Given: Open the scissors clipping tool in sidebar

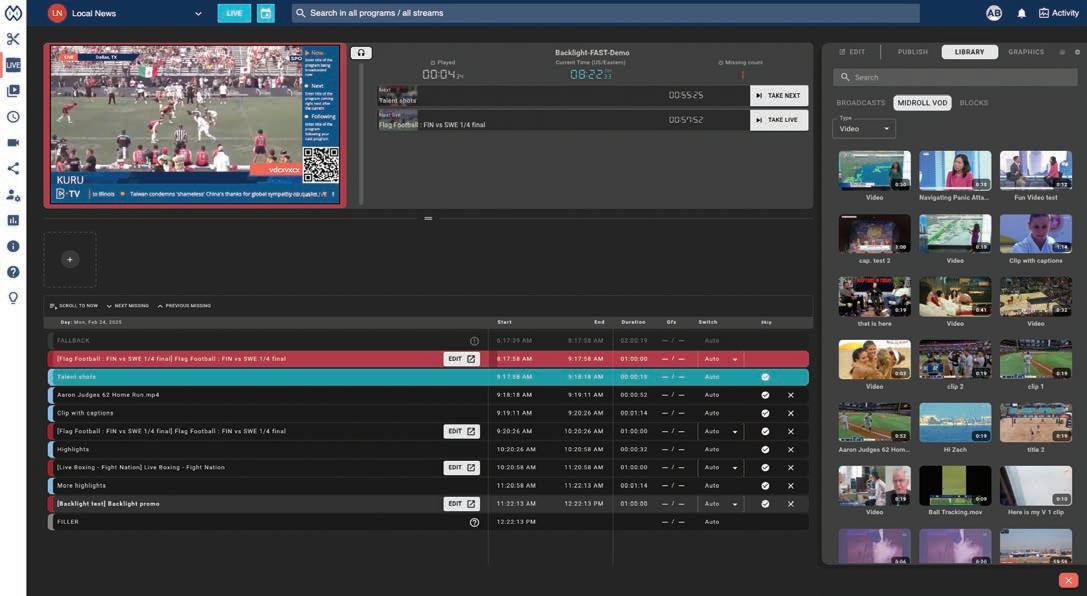Looking at the screenshot, I should [x=13, y=39].
